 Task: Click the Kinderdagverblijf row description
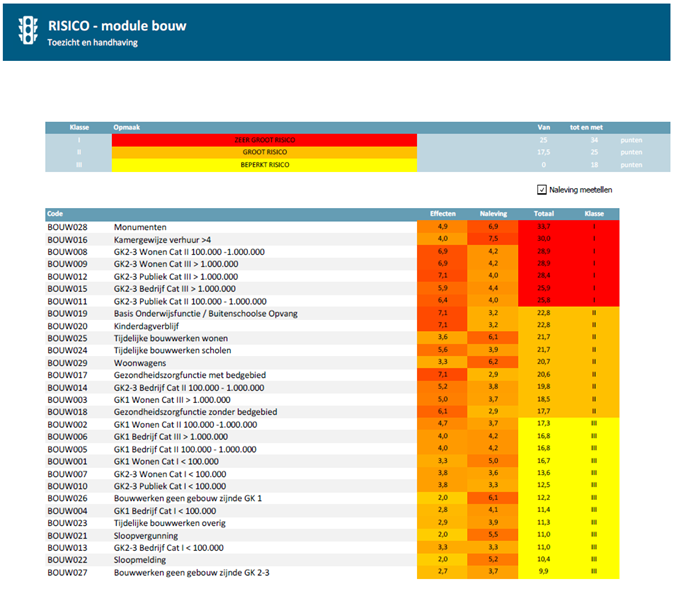[x=150, y=325]
